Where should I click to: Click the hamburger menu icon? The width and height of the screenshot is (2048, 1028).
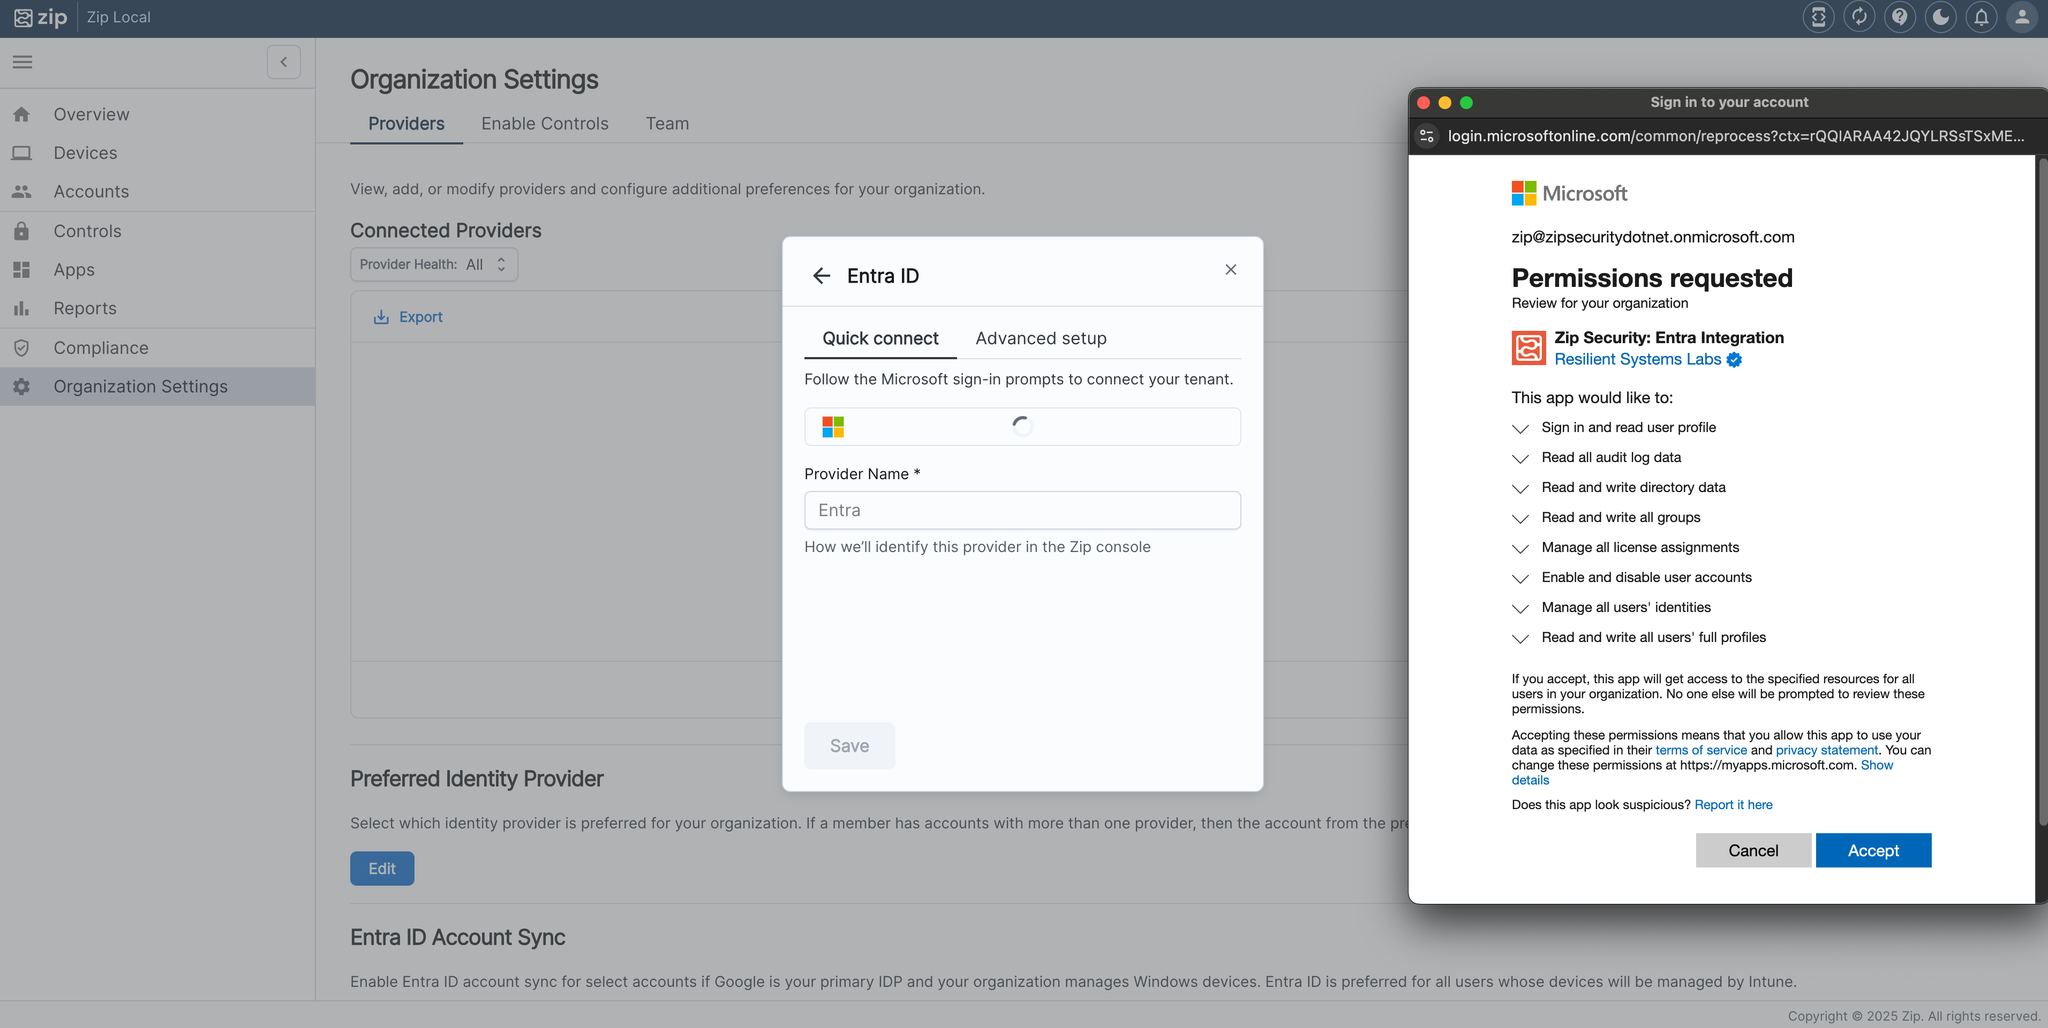pos(22,62)
